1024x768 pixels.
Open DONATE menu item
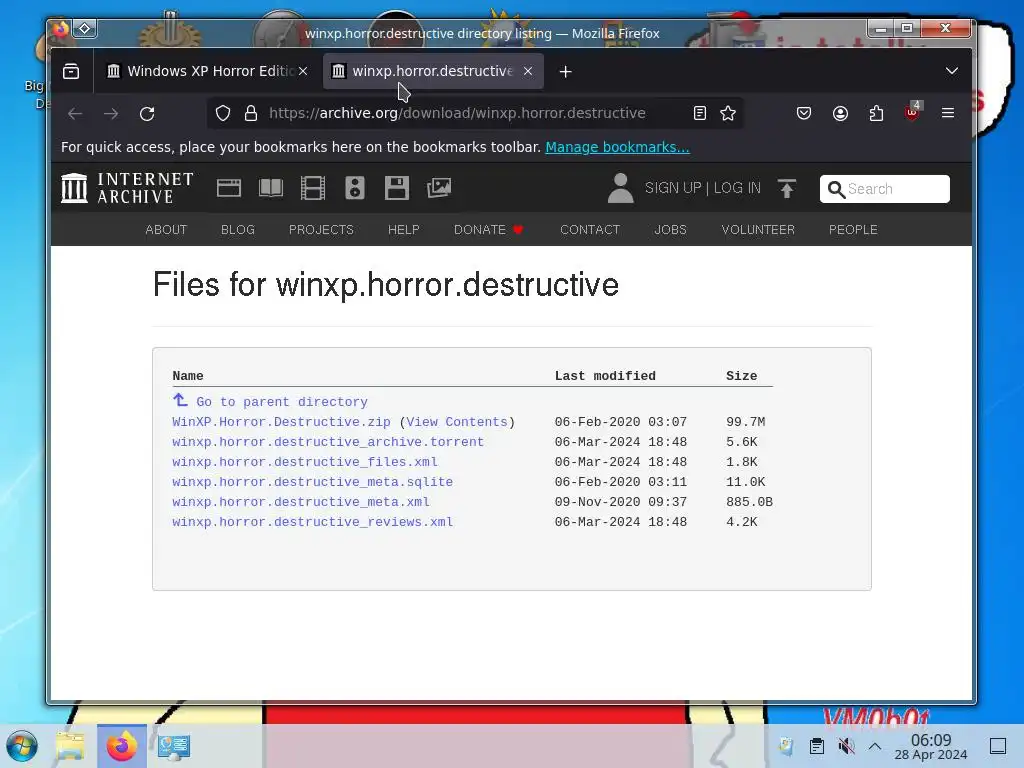click(488, 230)
